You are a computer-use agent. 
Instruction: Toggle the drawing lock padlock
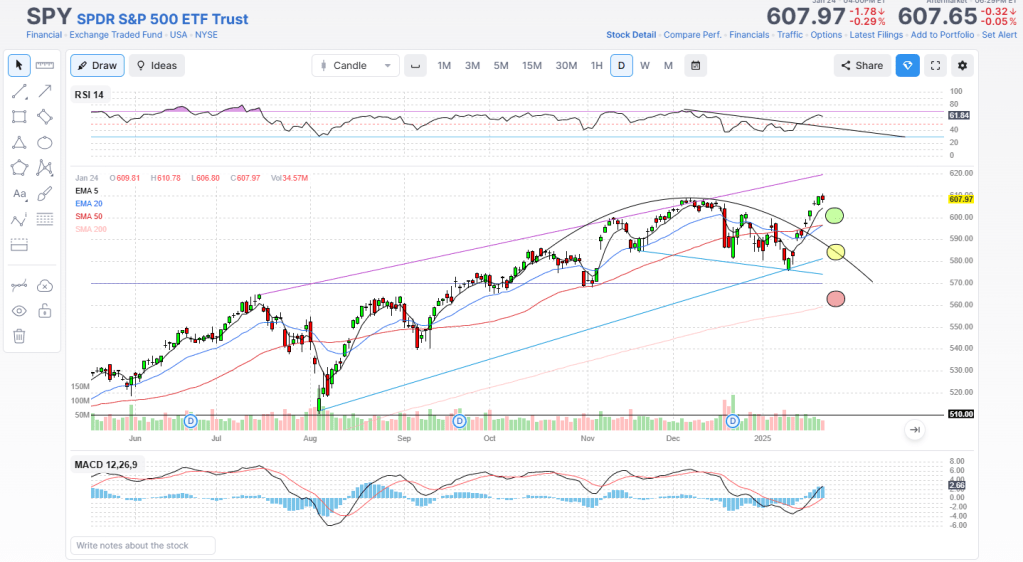(x=45, y=311)
